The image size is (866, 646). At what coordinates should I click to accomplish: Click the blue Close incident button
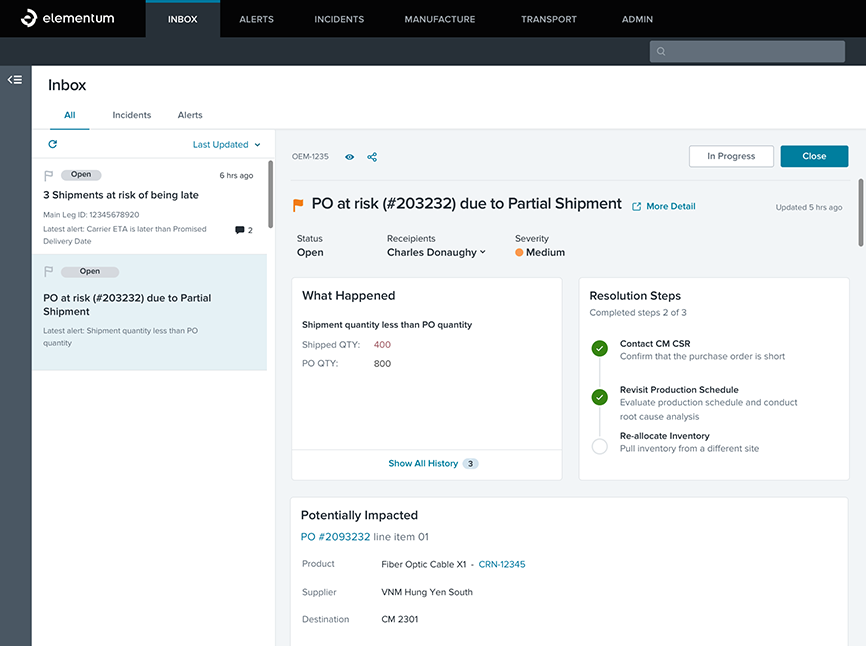coord(814,156)
